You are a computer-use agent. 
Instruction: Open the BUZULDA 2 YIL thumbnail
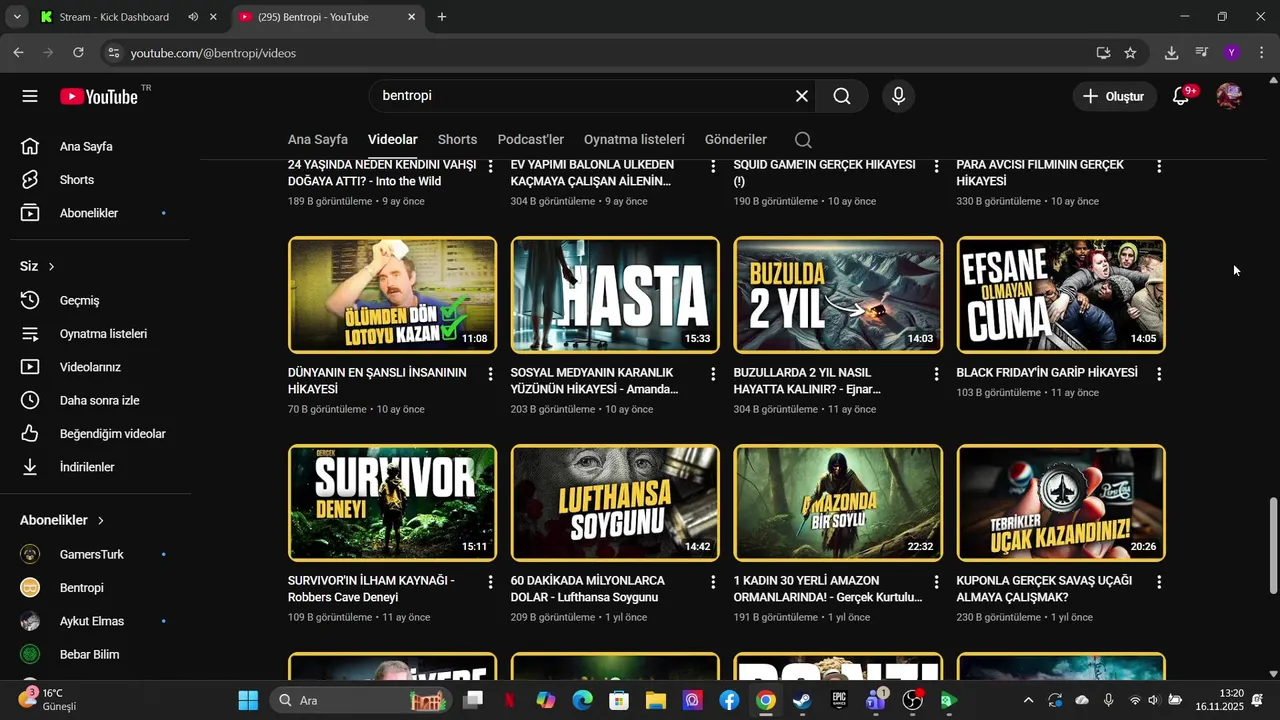[x=838, y=295]
